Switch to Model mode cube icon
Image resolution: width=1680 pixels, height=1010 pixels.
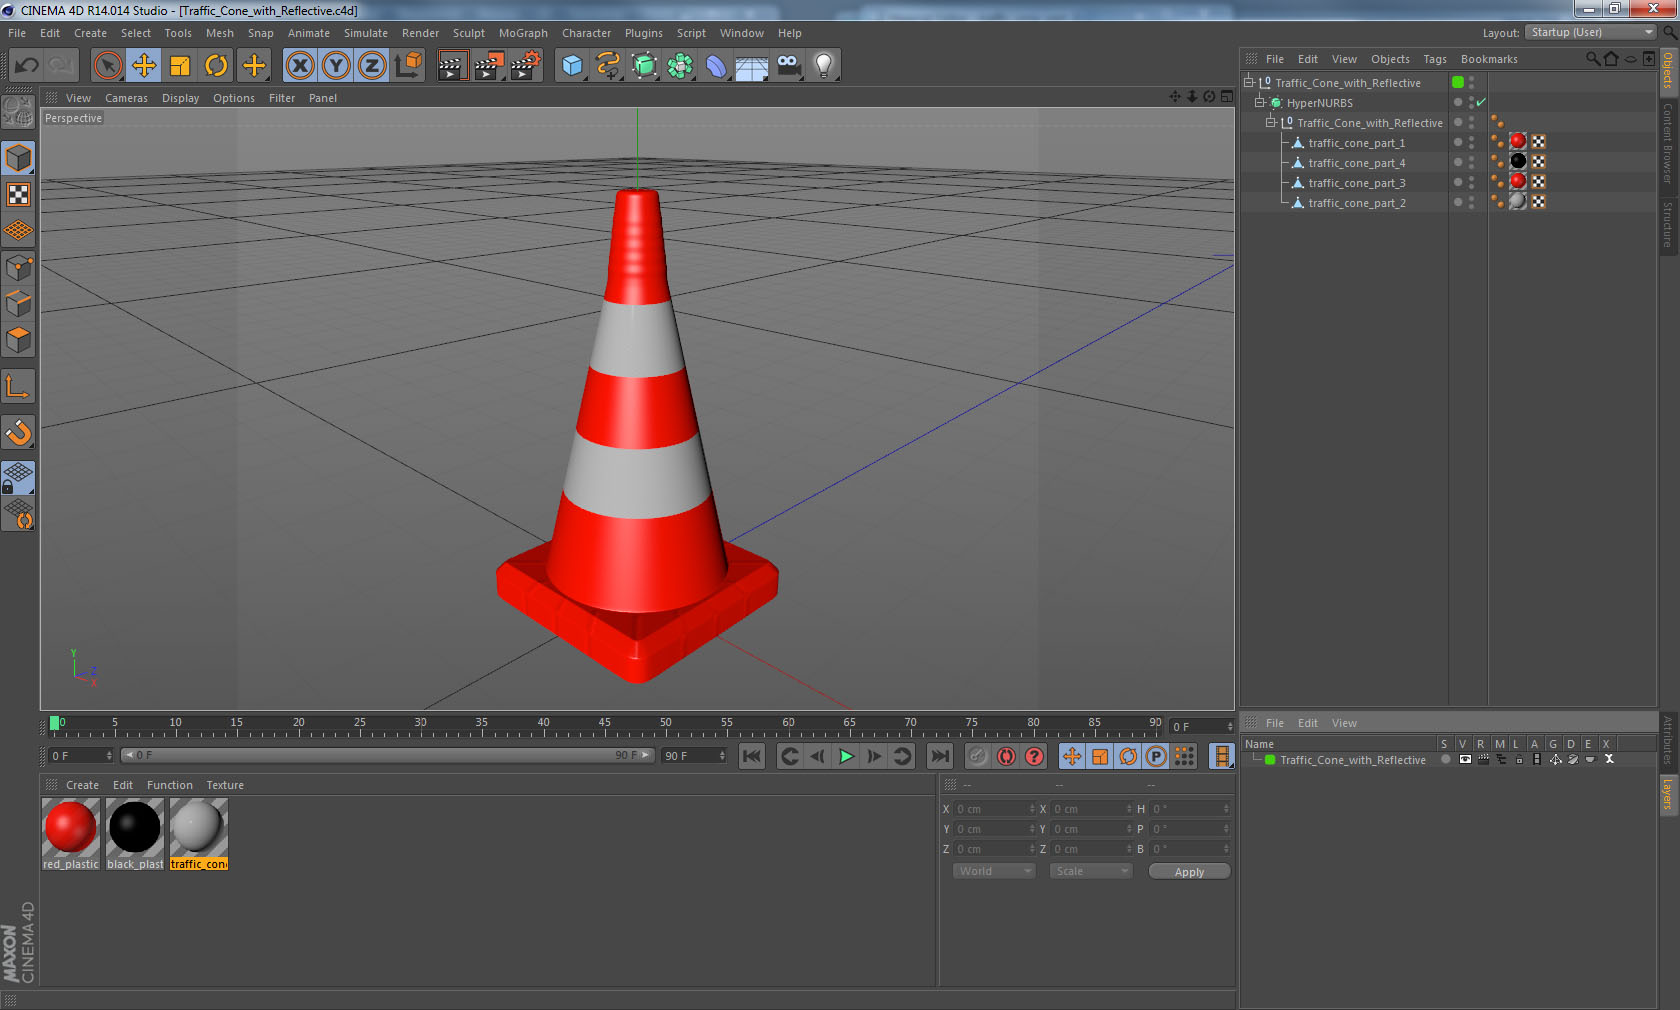19,158
